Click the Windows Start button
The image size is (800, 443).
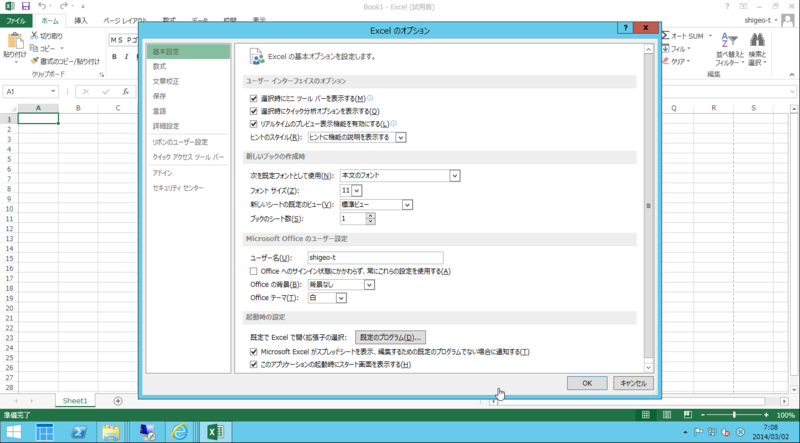click(14, 432)
